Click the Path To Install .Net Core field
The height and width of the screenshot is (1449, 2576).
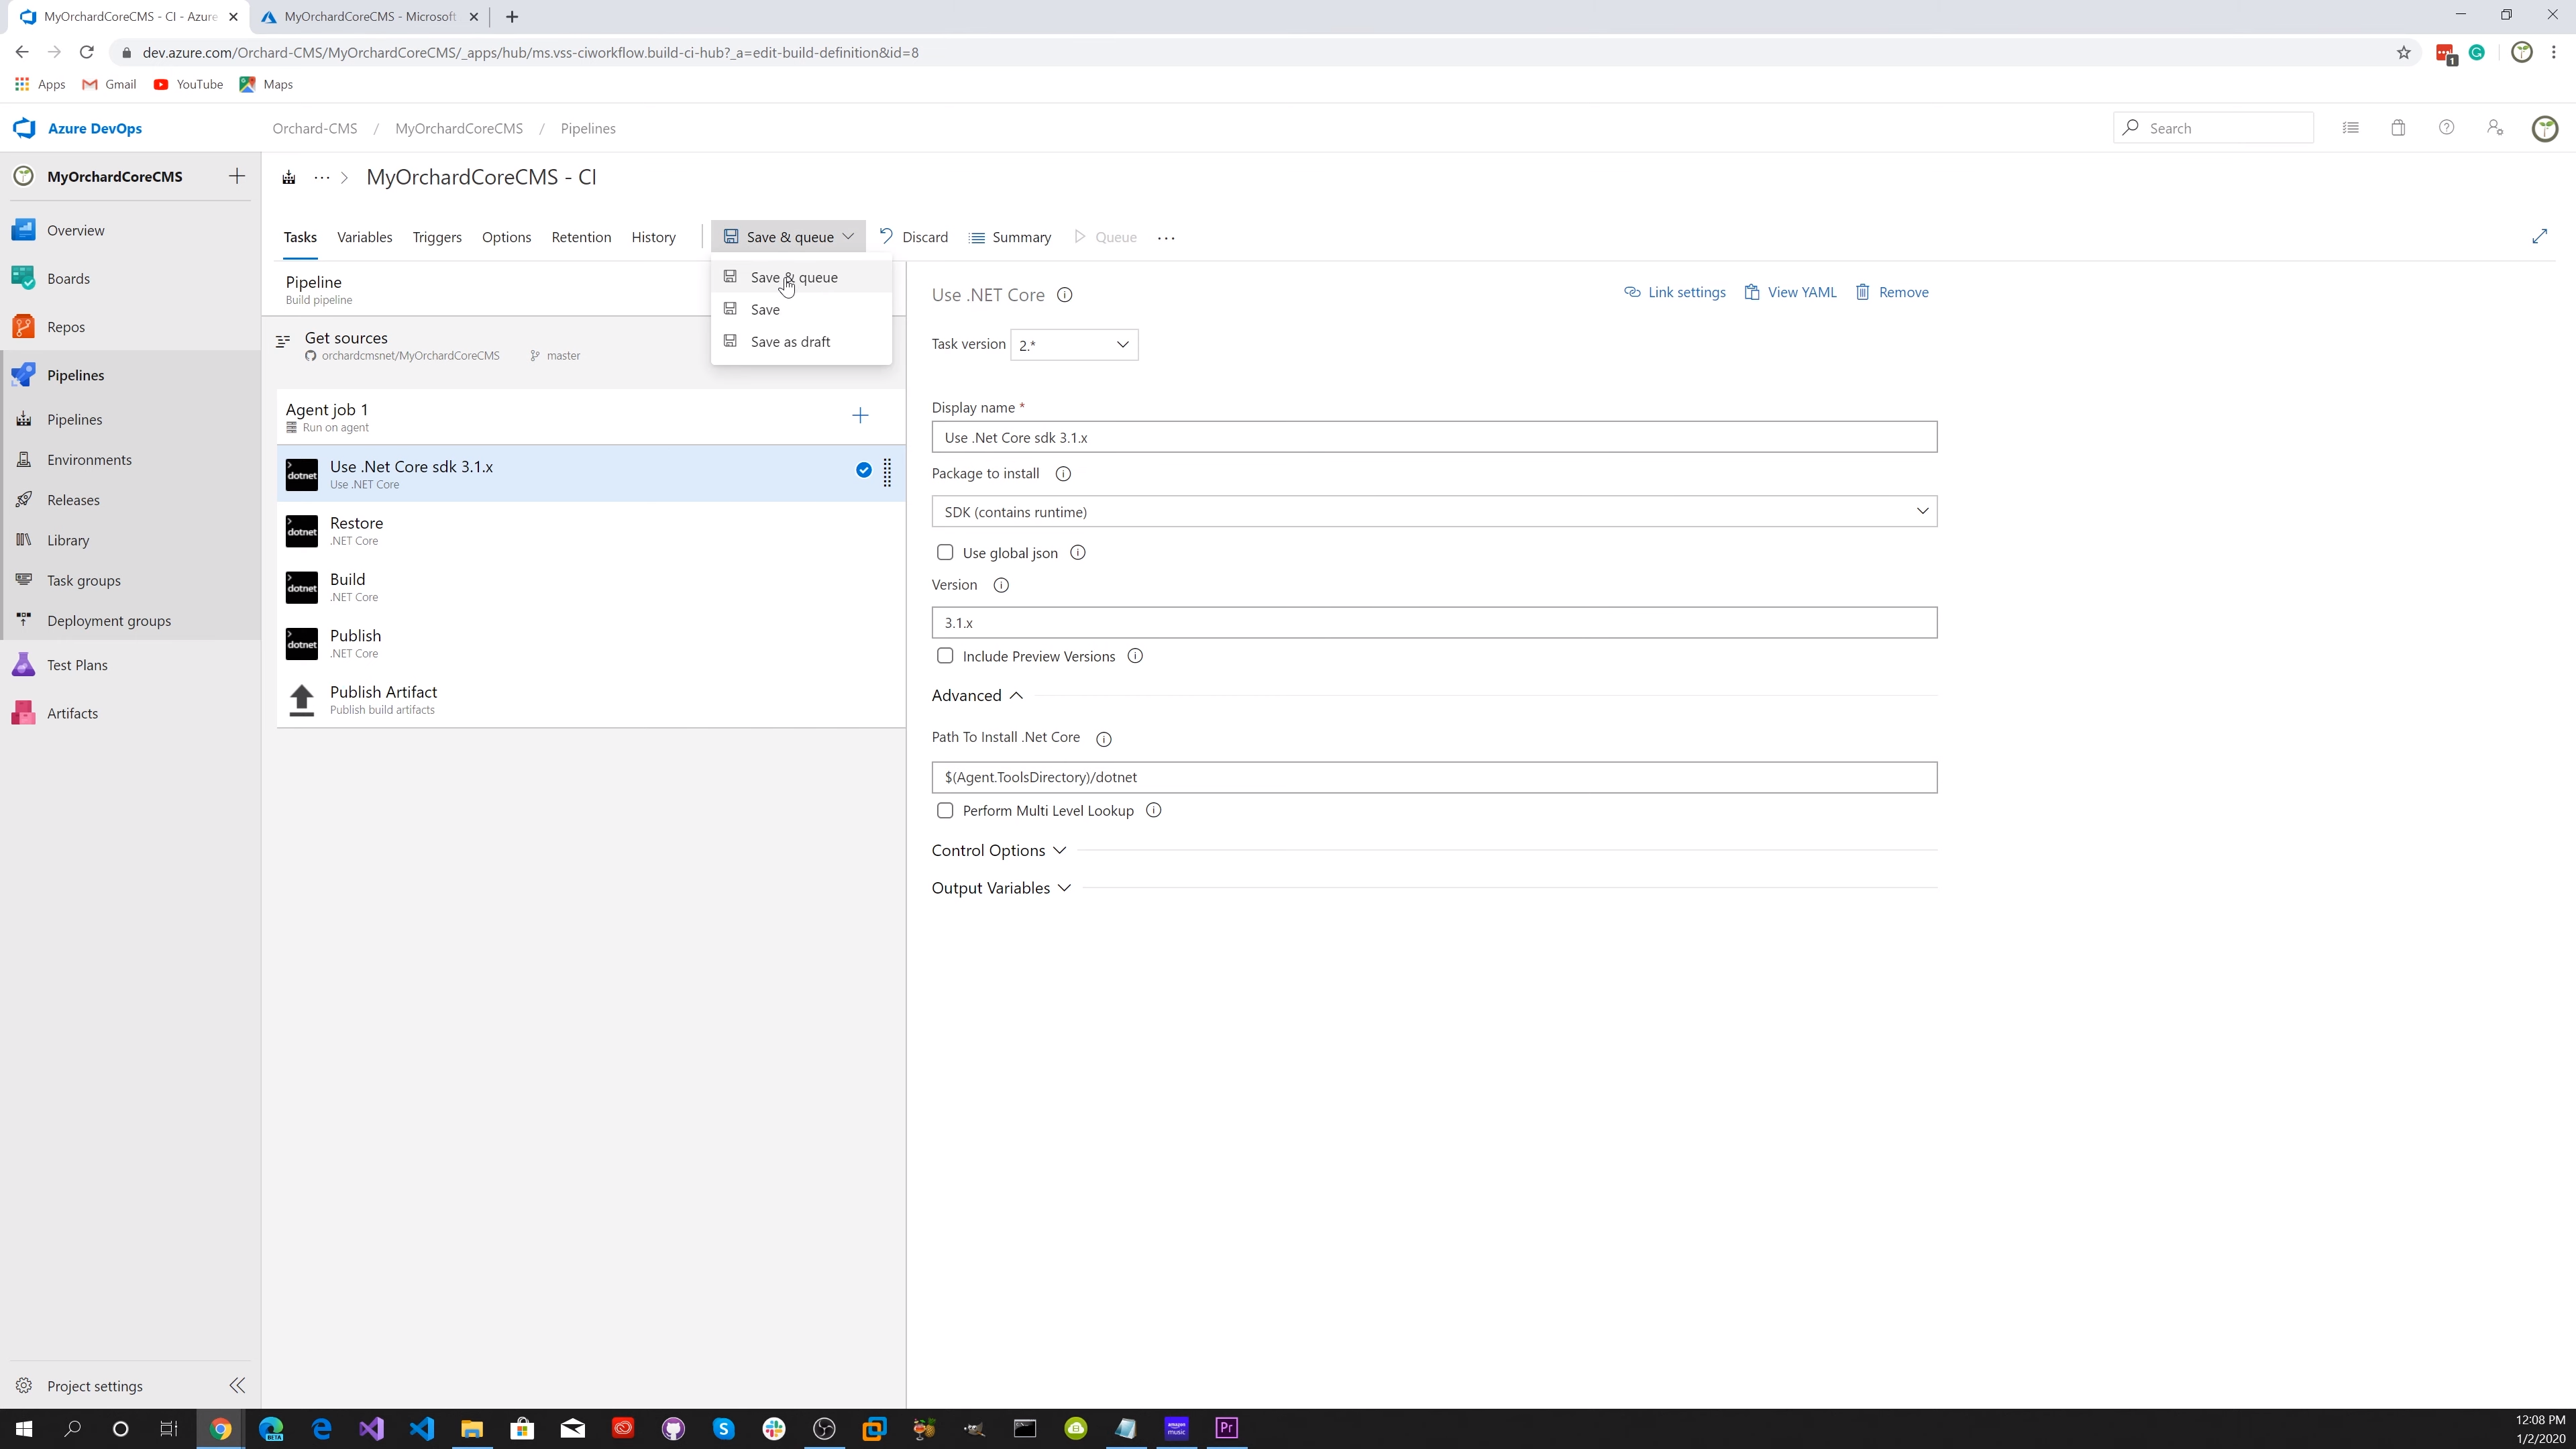point(1434,777)
